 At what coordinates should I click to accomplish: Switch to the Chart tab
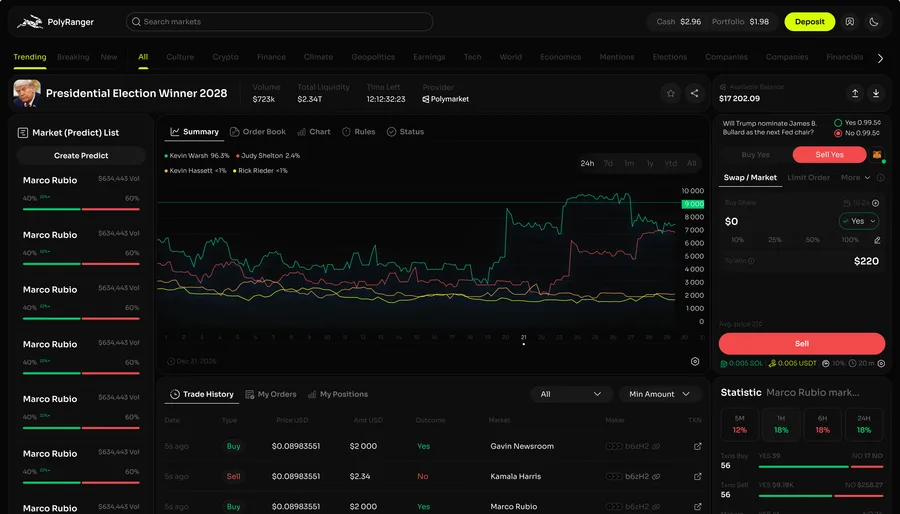(314, 132)
